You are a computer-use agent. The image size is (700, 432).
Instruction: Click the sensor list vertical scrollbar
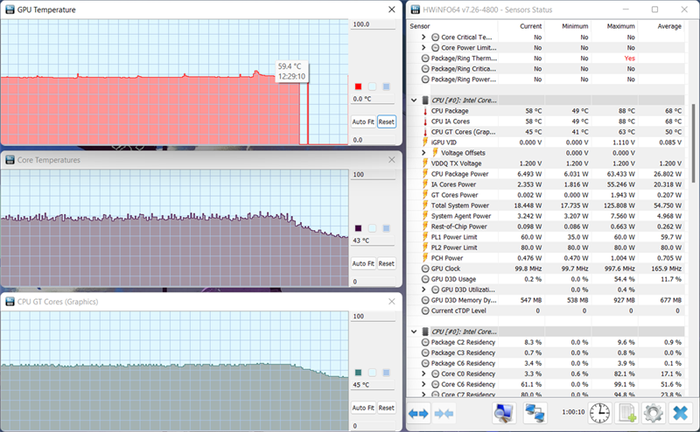pyautogui.click(x=693, y=143)
